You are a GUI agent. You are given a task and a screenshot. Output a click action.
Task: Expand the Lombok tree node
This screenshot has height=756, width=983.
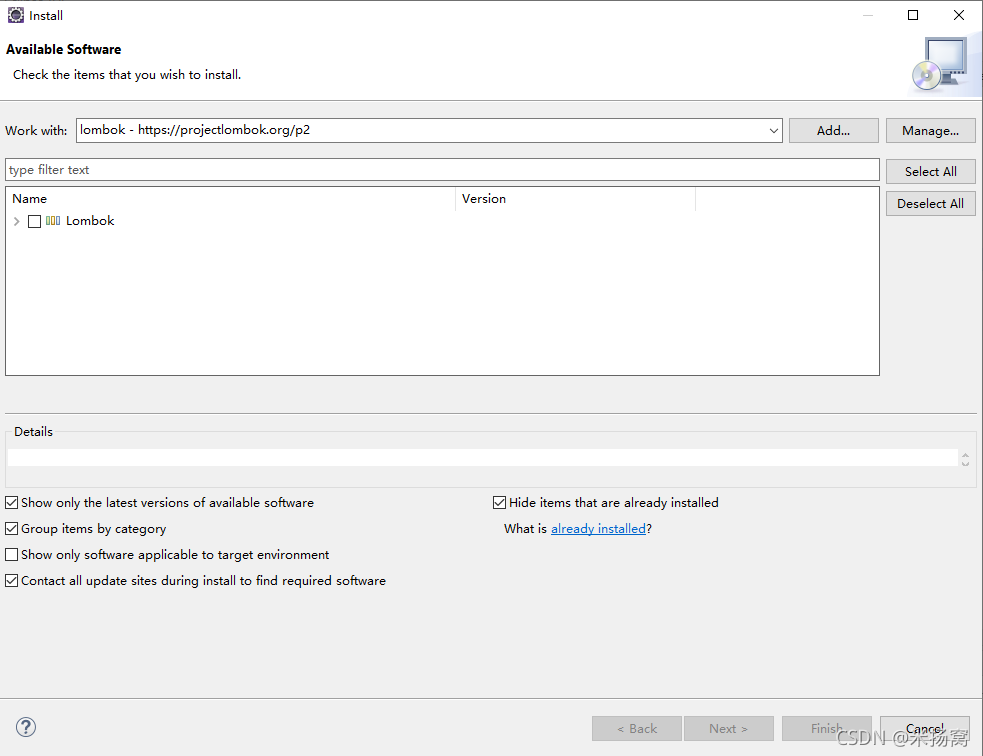(x=16, y=221)
